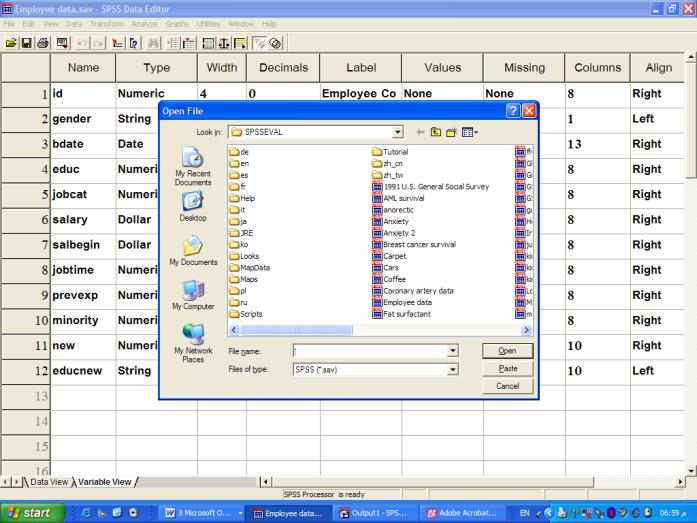
Task: Switch to the Variable View tab
Action: [x=104, y=482]
